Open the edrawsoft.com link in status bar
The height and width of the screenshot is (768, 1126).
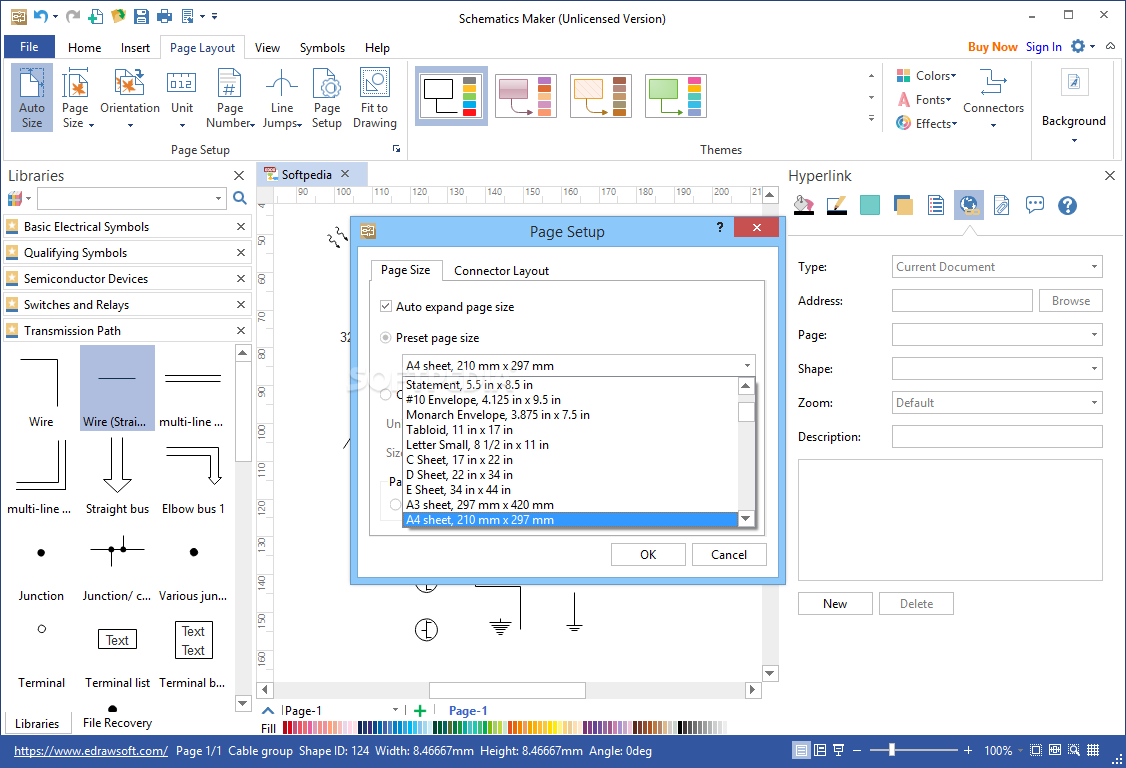pyautogui.click(x=91, y=751)
